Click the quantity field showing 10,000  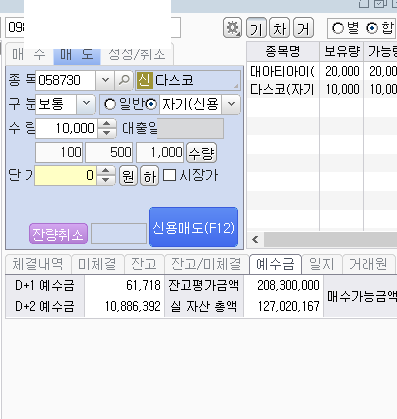point(66,128)
